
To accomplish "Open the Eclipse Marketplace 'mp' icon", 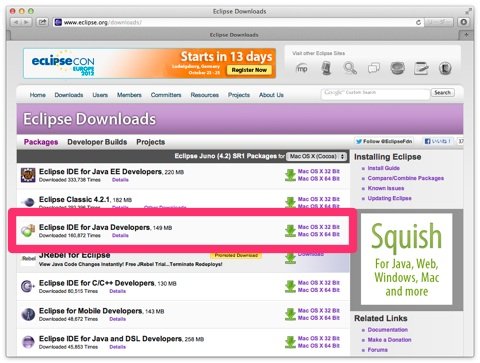I will (x=302, y=69).
